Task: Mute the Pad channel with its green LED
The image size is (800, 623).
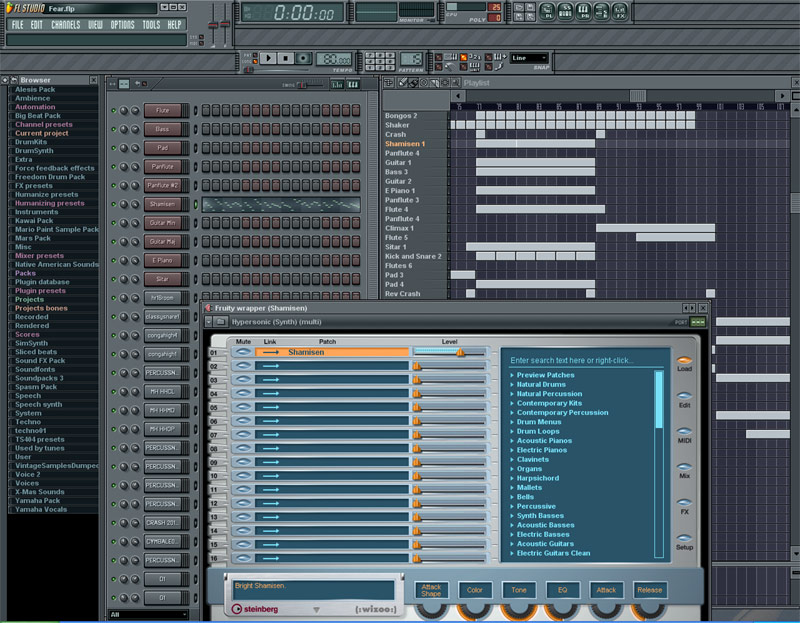Action: [x=113, y=148]
